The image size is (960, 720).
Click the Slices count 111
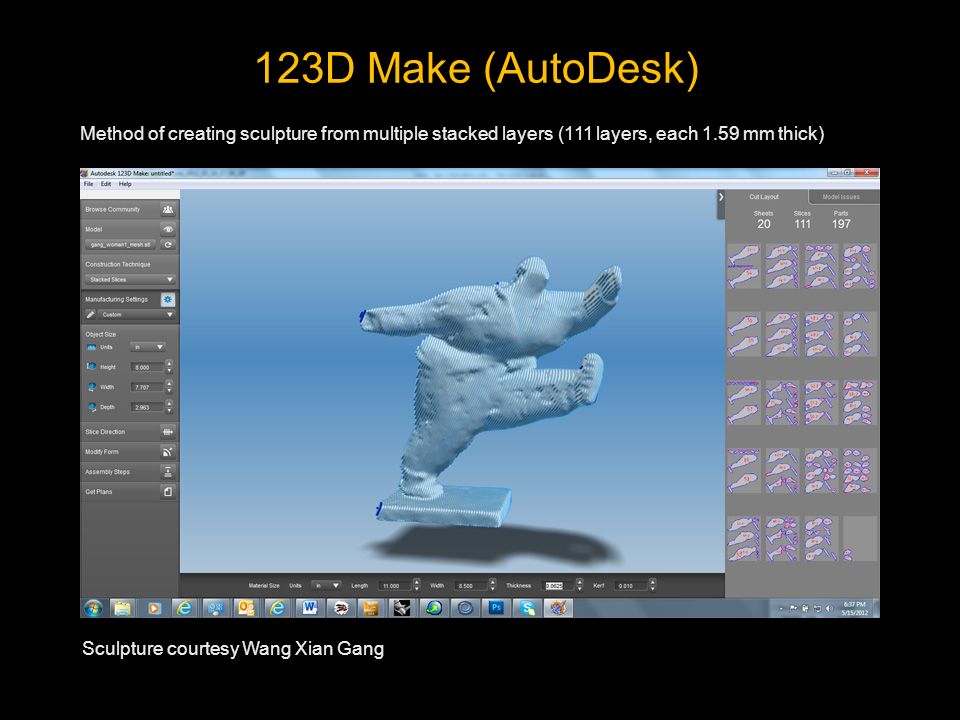click(802, 224)
